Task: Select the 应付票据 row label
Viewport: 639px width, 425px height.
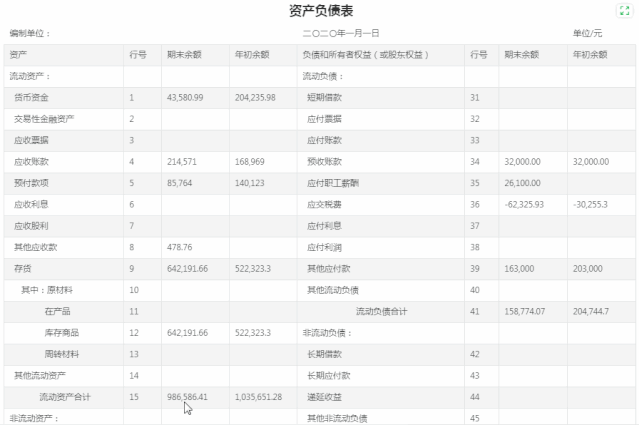Action: coord(324,119)
